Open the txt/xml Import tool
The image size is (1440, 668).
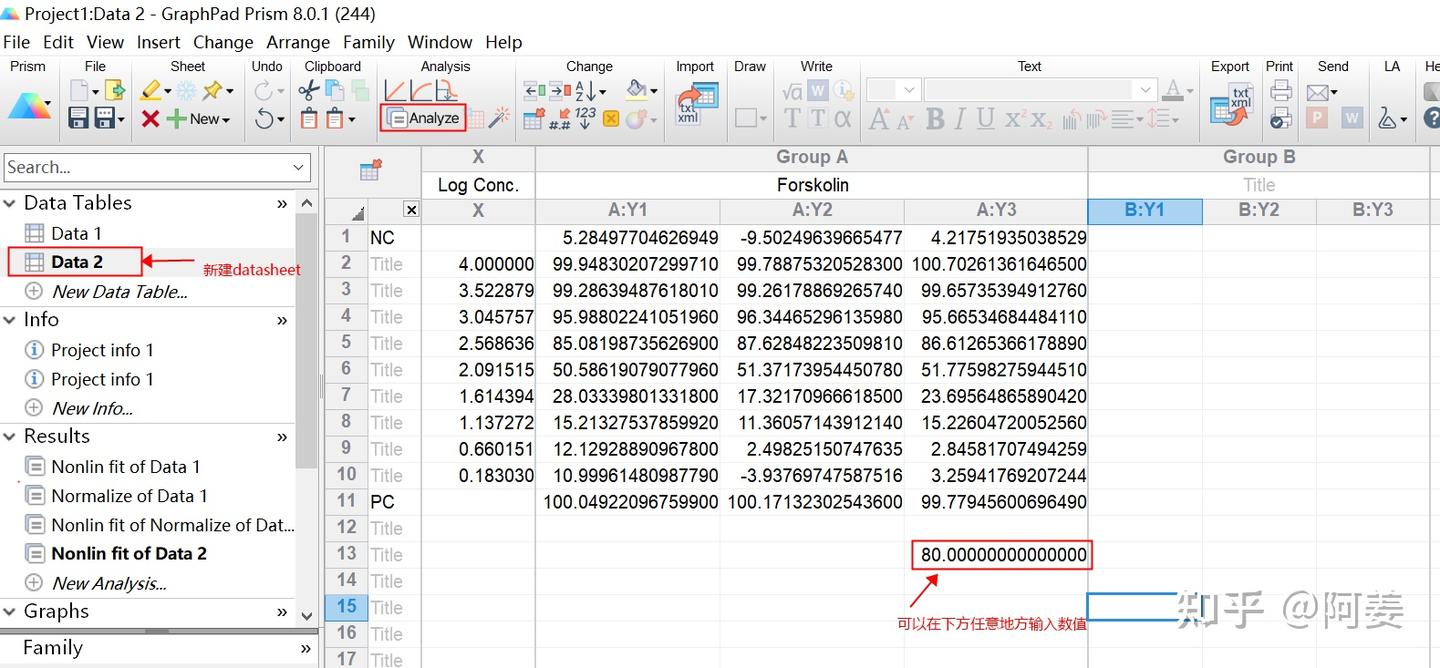click(x=697, y=102)
